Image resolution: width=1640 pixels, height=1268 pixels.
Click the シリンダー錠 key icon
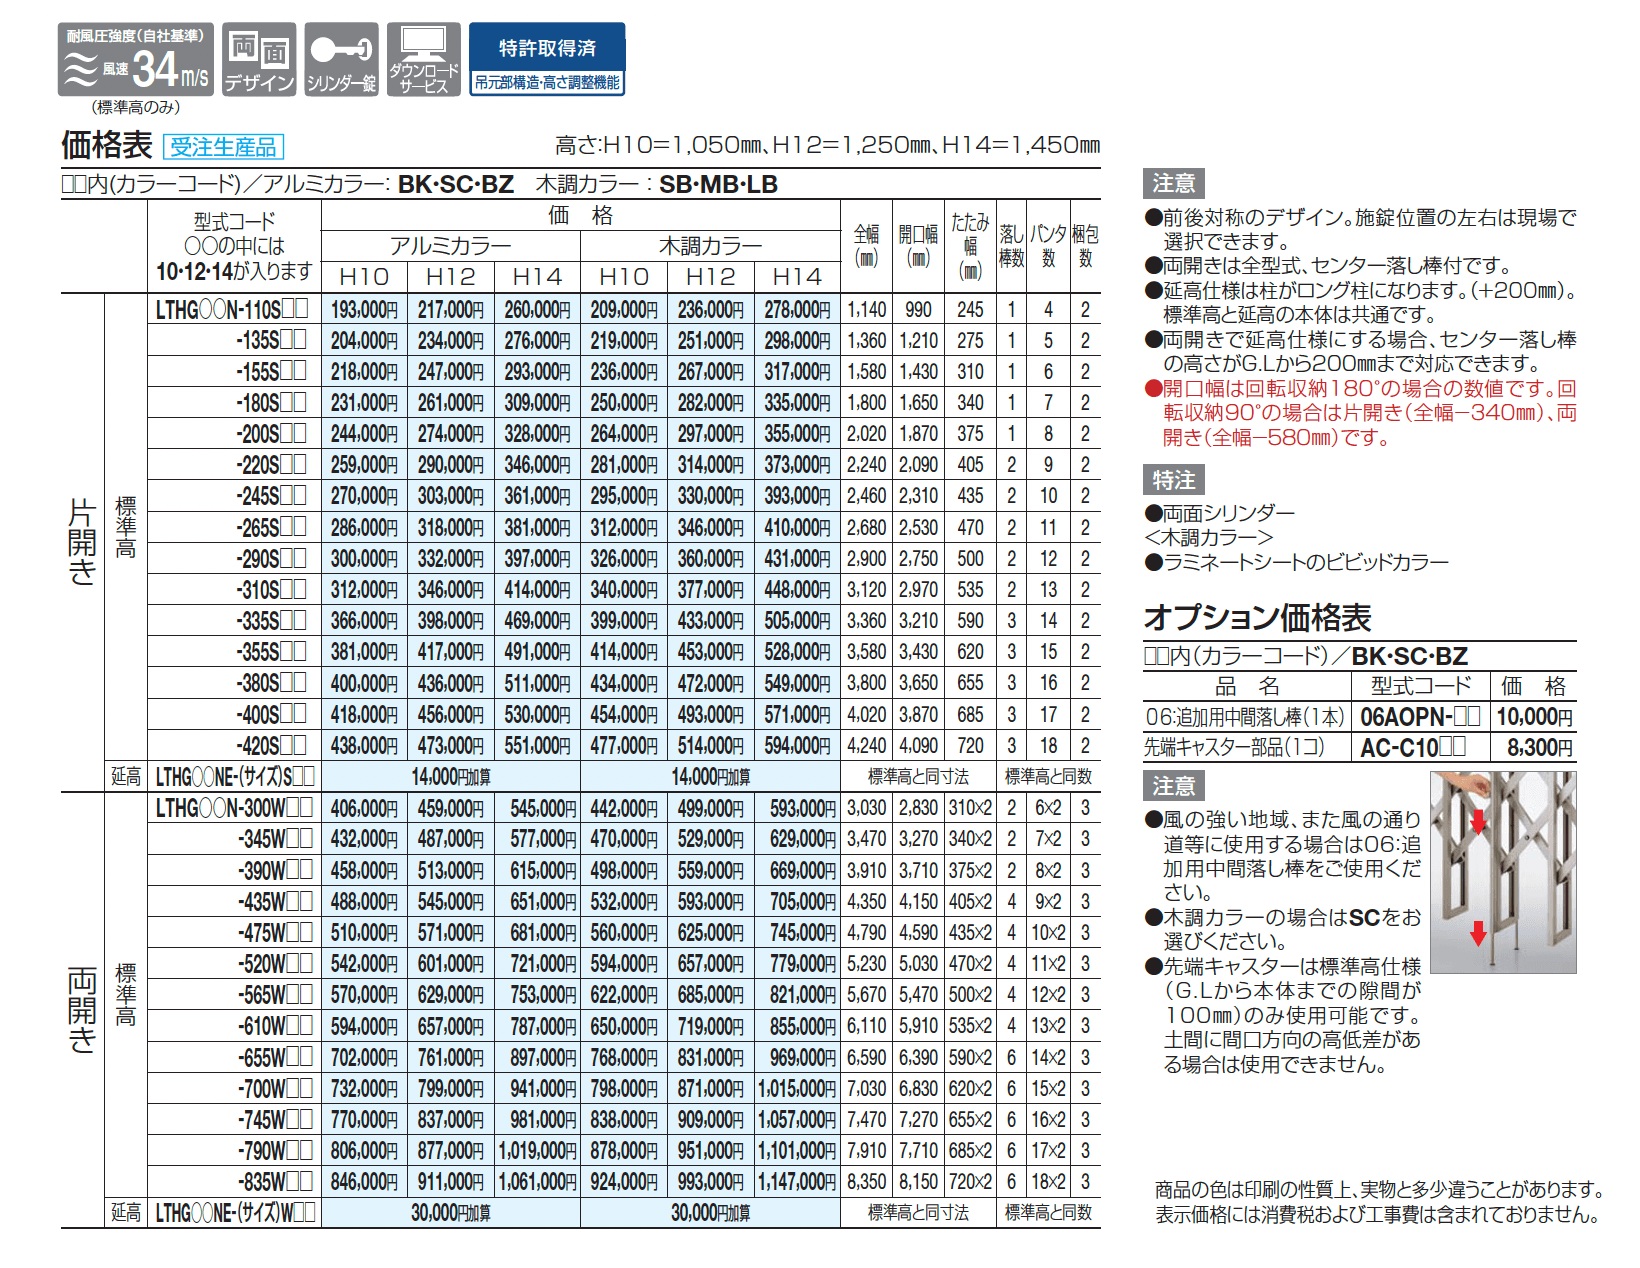[x=342, y=57]
